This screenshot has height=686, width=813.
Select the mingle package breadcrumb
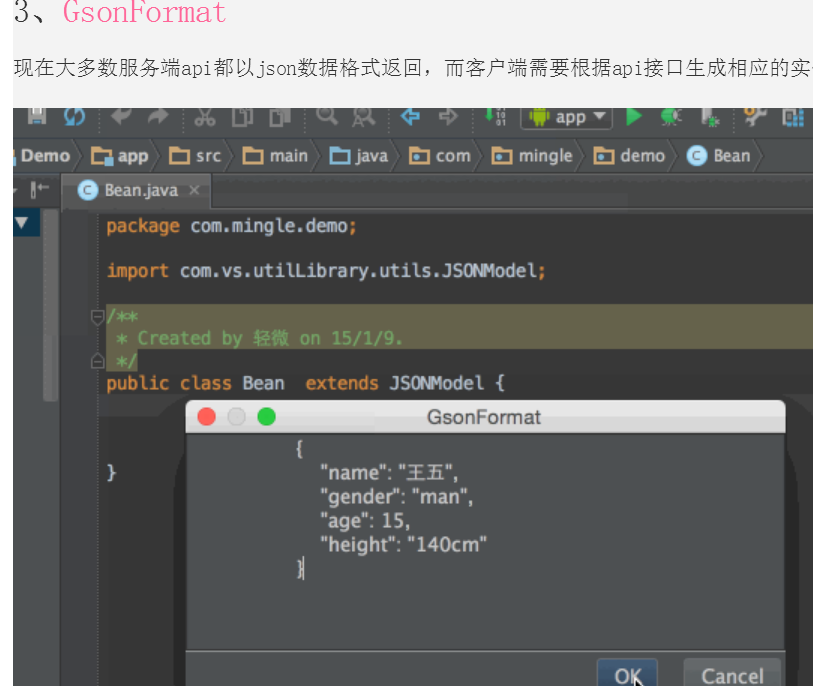(x=532, y=156)
